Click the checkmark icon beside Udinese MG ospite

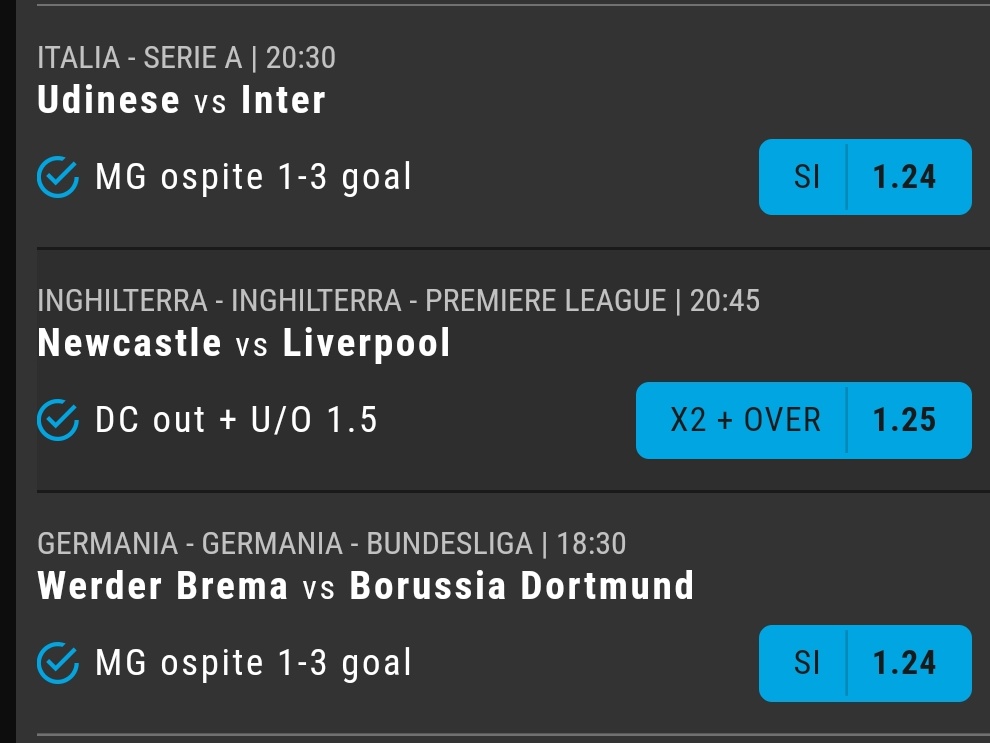click(x=58, y=177)
